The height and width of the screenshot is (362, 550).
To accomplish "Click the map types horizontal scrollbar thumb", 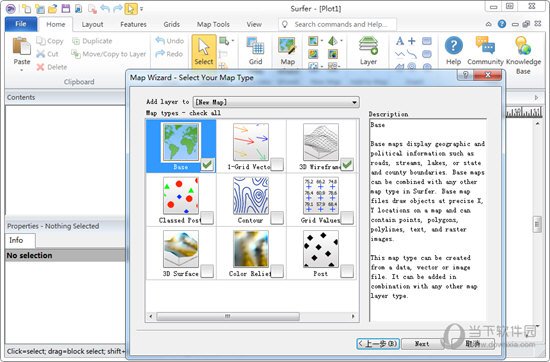I will pyautogui.click(x=228, y=316).
